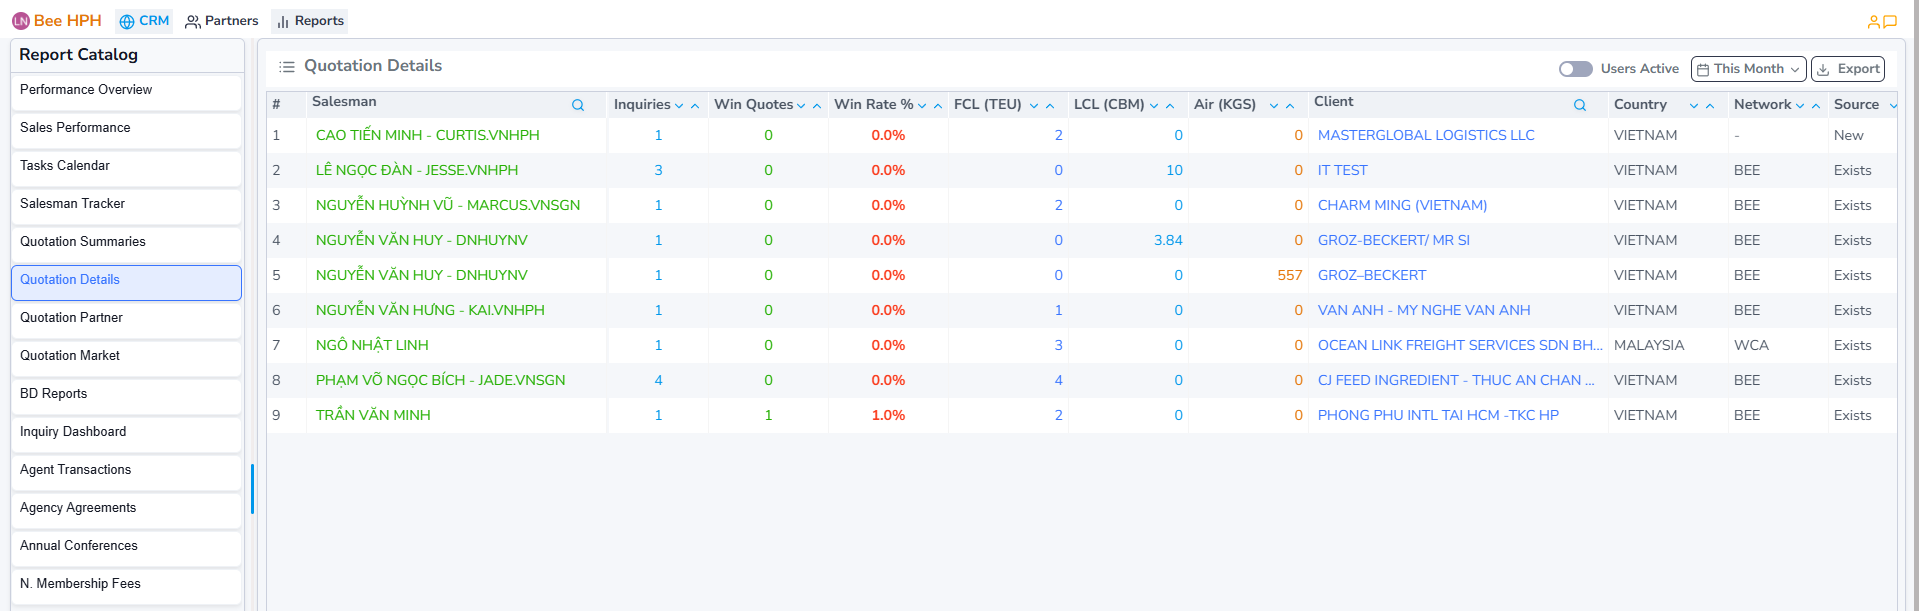
Task: Sort Air (KGS) column ascending arrow
Action: 1290,106
